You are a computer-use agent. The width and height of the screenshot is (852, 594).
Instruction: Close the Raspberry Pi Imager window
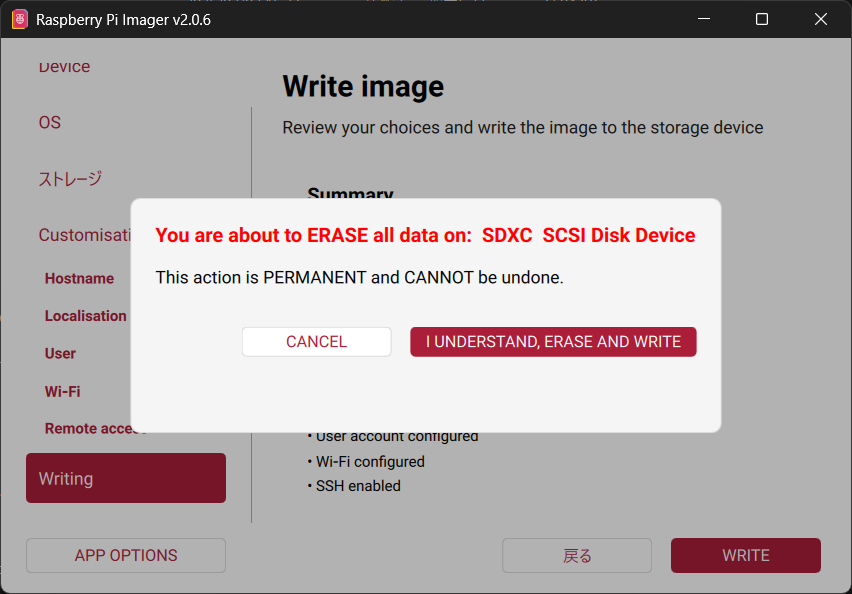[821, 19]
